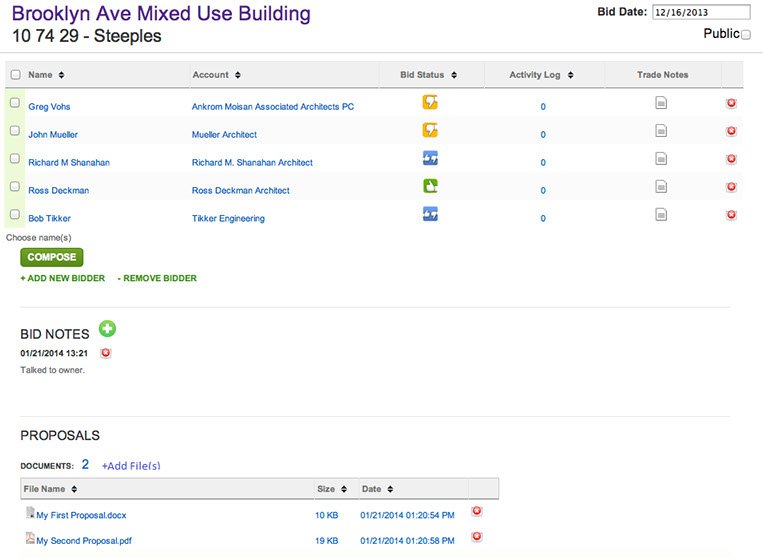
Task: Toggle the Public checkbox
Action: pyautogui.click(x=746, y=34)
